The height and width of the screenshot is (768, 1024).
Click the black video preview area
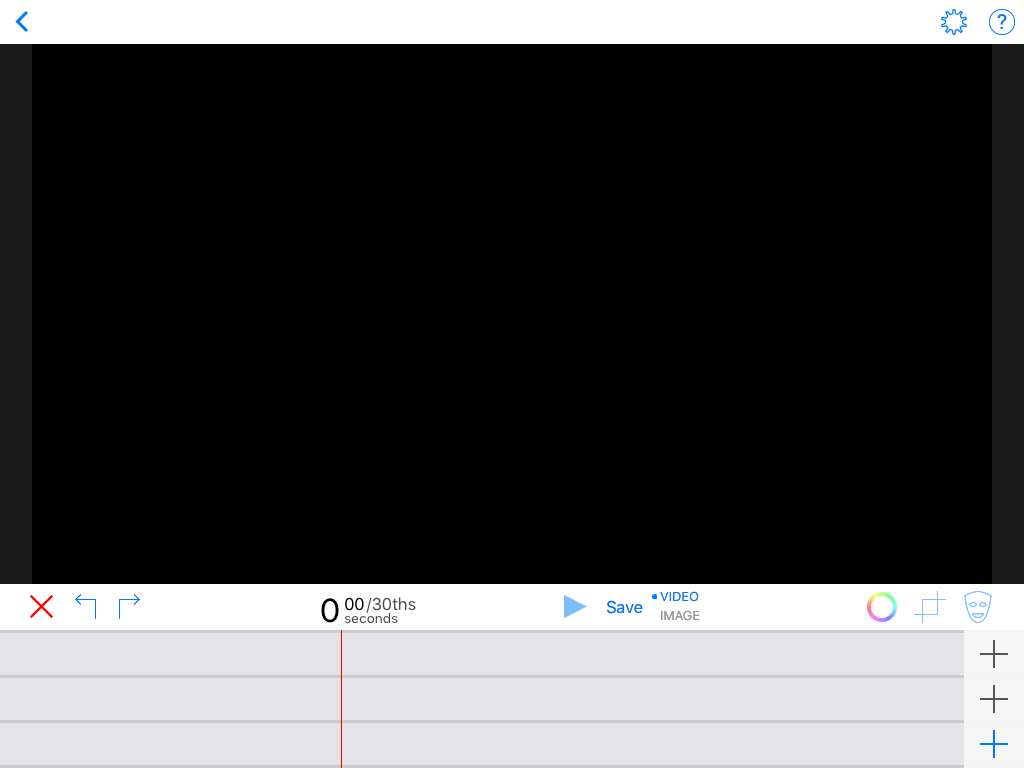(x=512, y=313)
